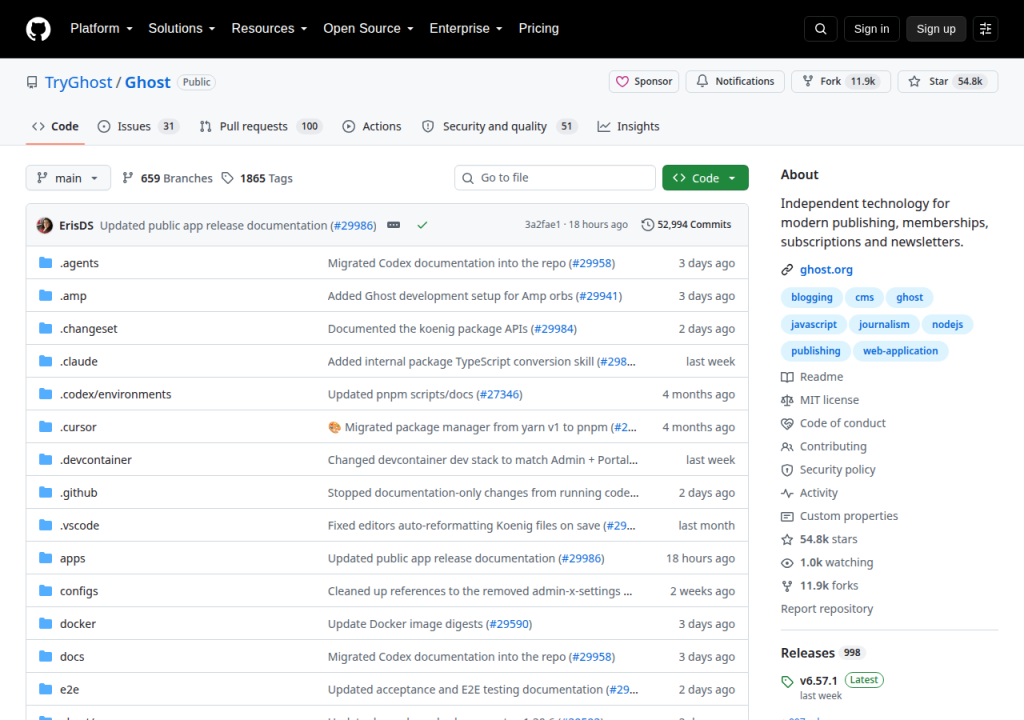This screenshot has width=1024, height=720.
Task: Click the docker folder icon
Action: point(45,623)
